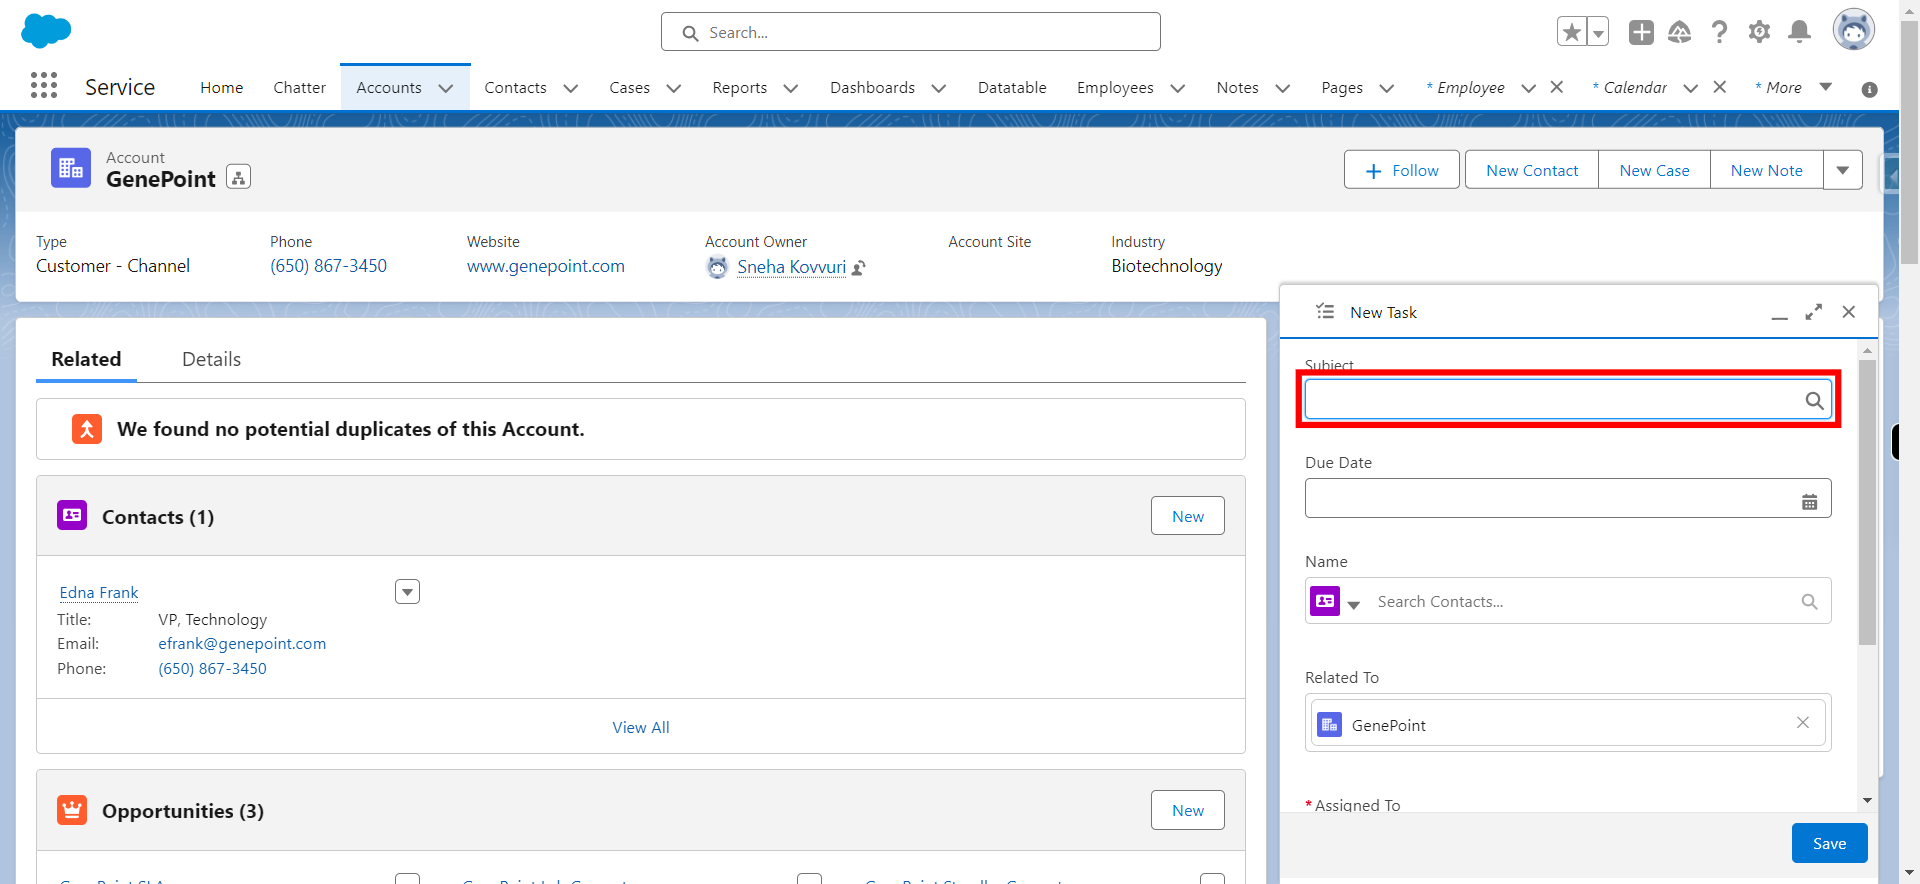1920x884 pixels.
Task: Click the Contacts related list icon
Action: (72, 515)
